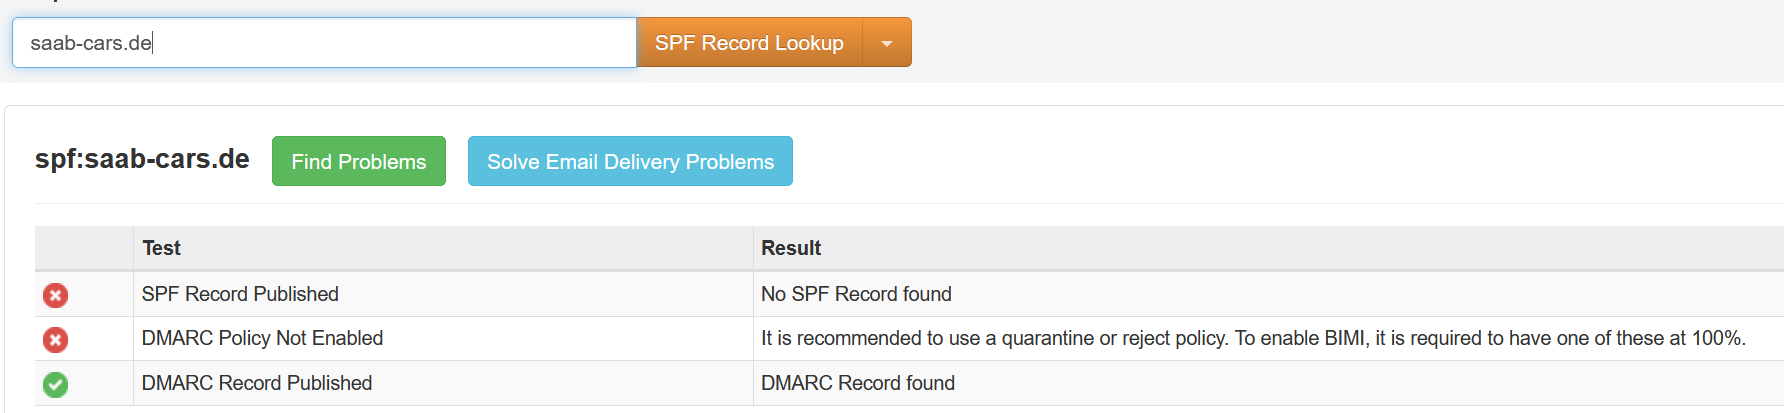
Task: Click the blank status column header cell
Action: [84, 248]
